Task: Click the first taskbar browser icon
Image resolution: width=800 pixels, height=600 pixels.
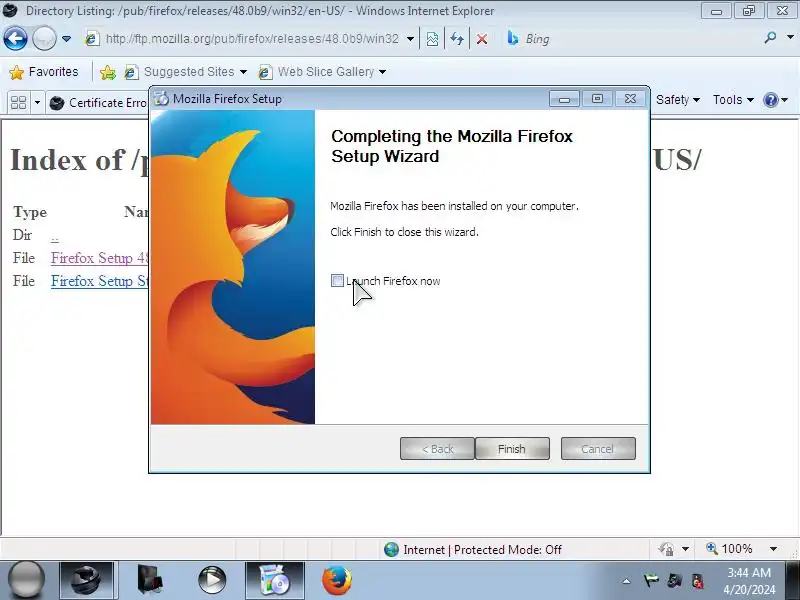Action: [x=89, y=581]
